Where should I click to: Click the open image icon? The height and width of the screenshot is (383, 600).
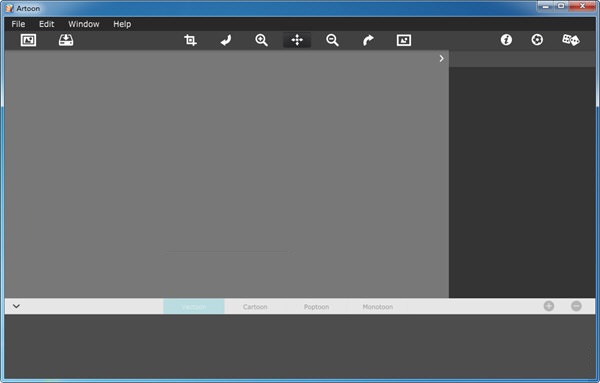tap(28, 40)
